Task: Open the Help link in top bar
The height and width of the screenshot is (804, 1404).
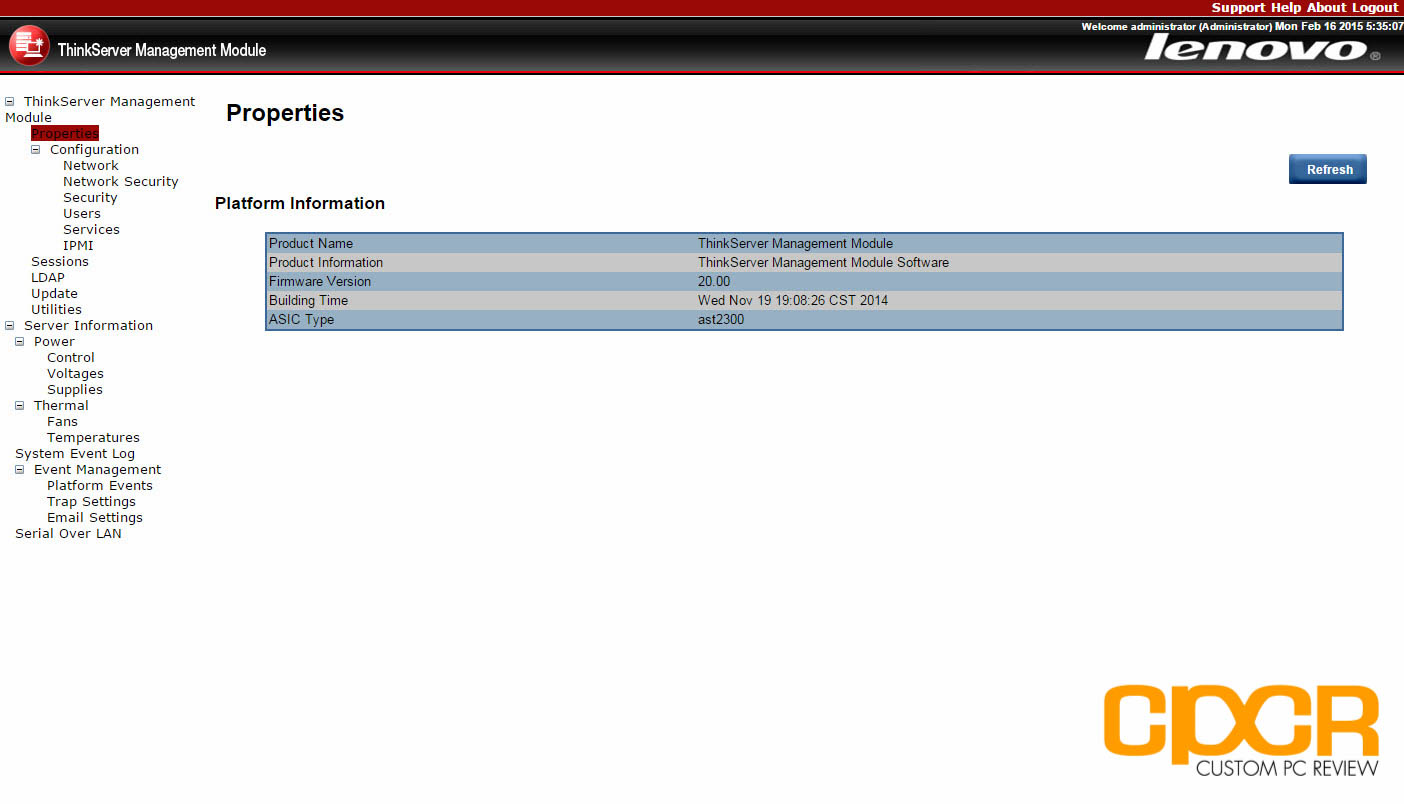Action: pyautogui.click(x=1286, y=8)
